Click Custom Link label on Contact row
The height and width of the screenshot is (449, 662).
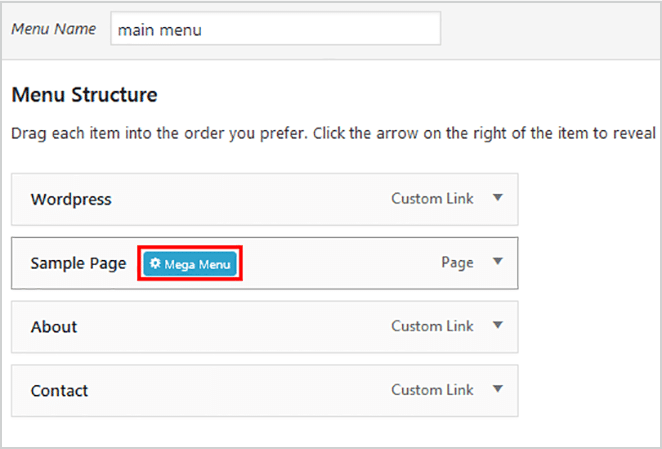coord(432,390)
